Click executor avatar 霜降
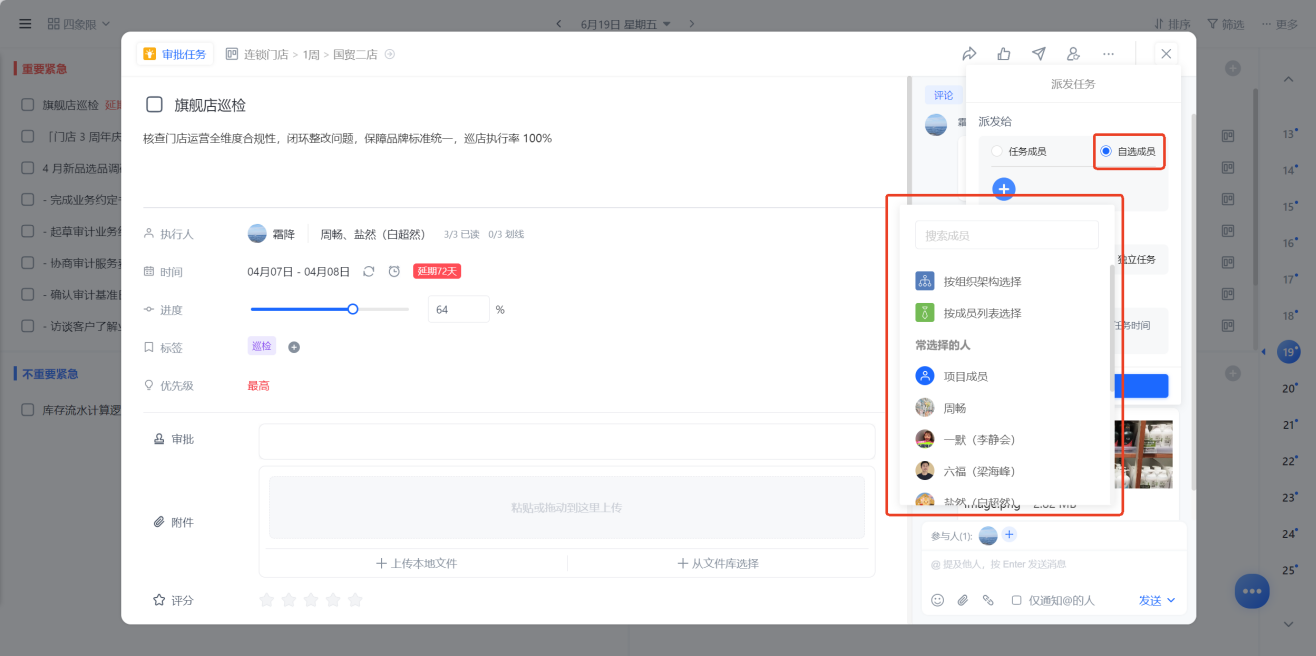 pos(257,233)
